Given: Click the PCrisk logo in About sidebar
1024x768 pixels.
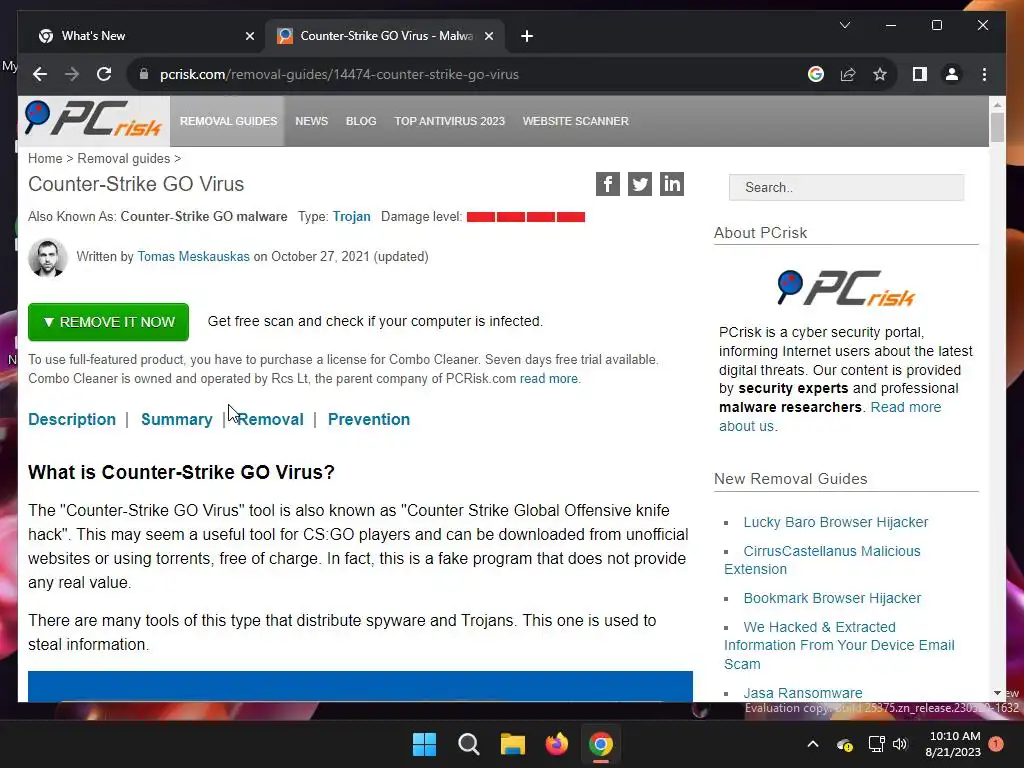Looking at the screenshot, I should click(846, 288).
